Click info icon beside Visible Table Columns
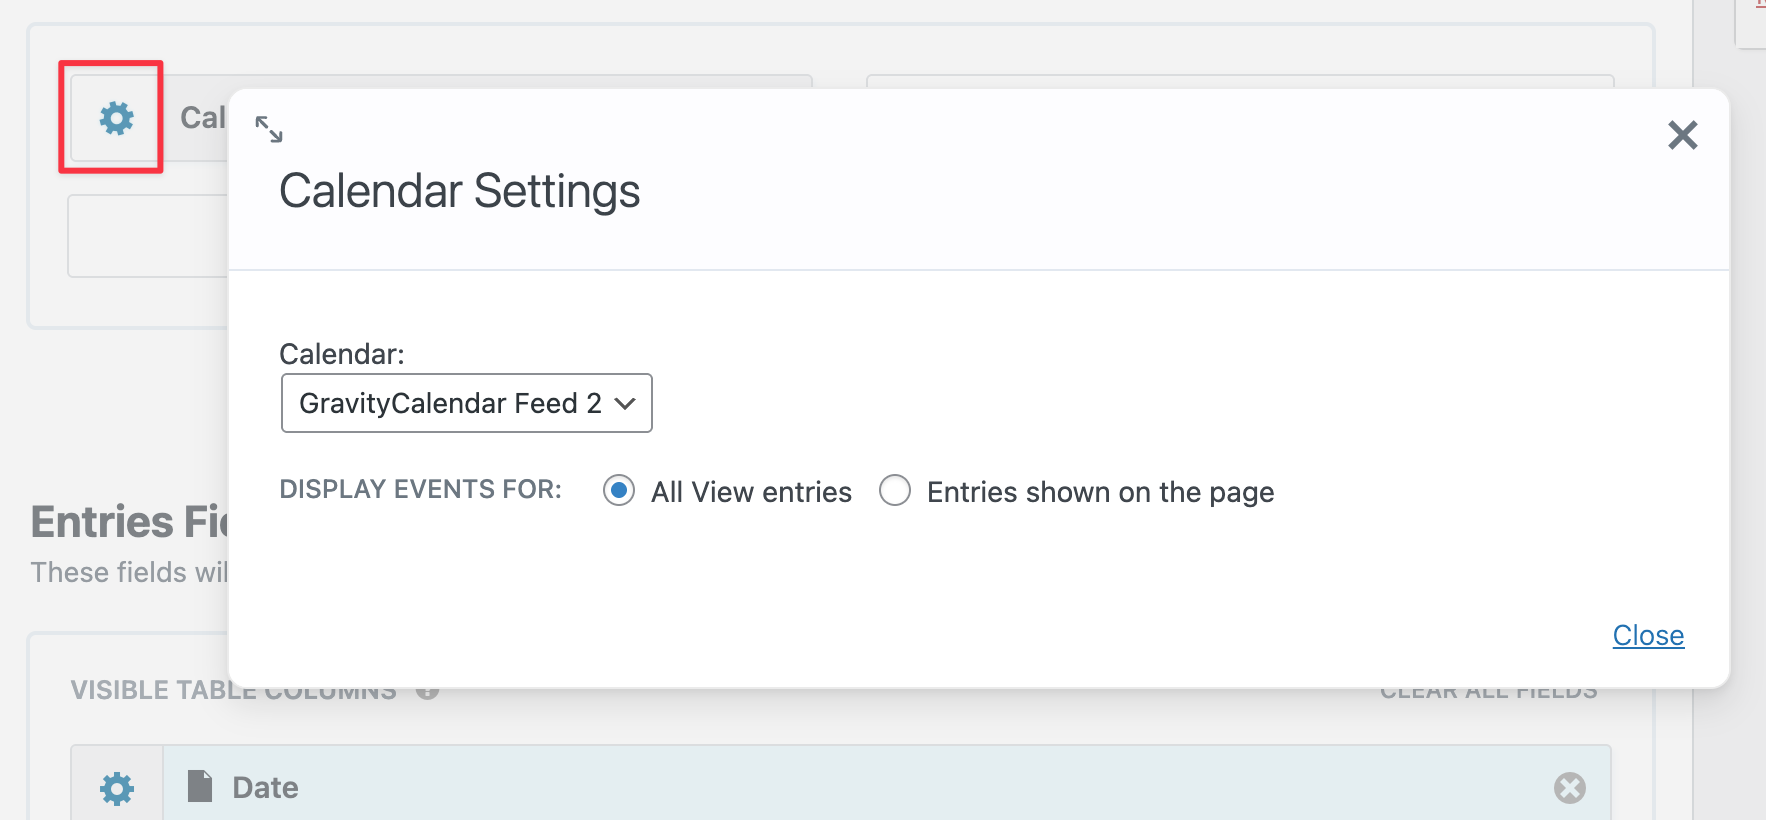Image resolution: width=1766 pixels, height=820 pixels. coord(428,692)
